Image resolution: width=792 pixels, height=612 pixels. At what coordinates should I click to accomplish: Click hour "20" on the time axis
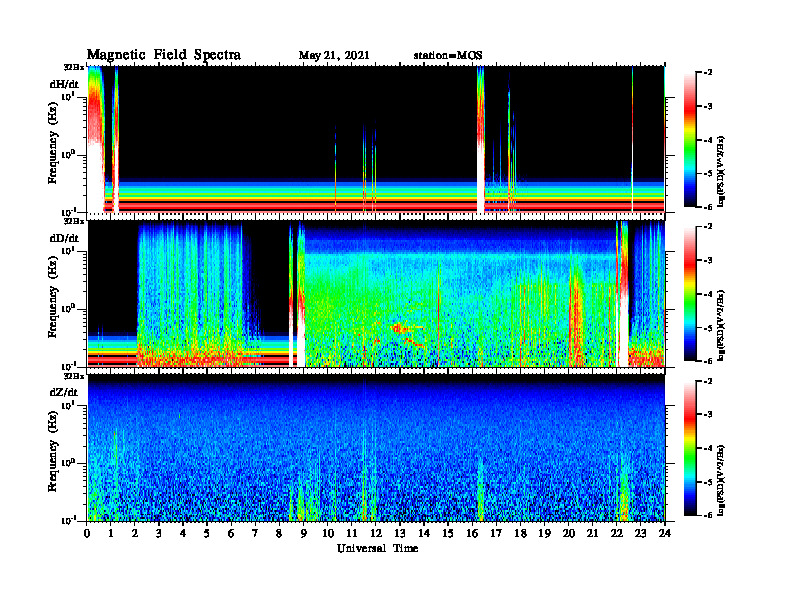569,534
